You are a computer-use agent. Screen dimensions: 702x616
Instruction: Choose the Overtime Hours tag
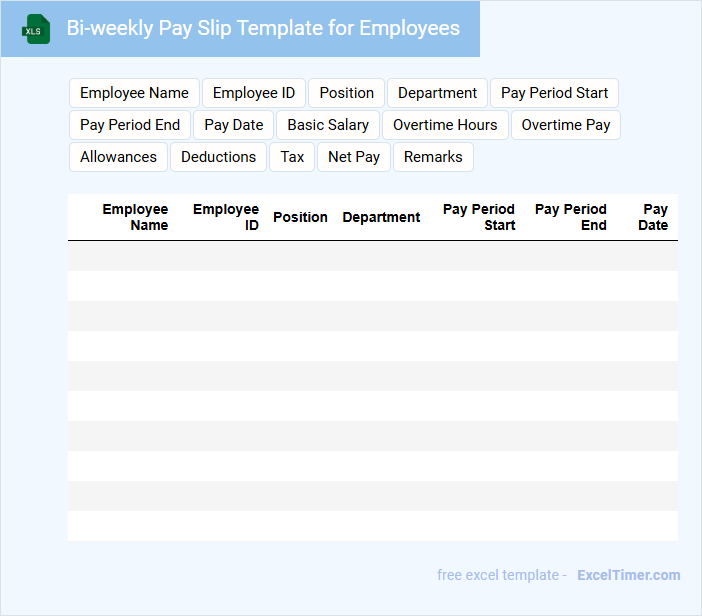tap(445, 125)
